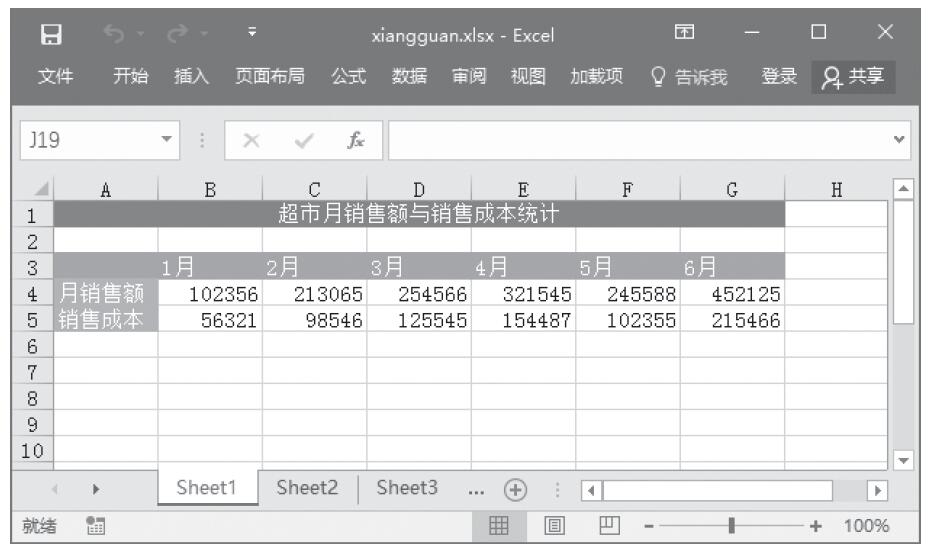Add a new sheet with plus icon
This screenshot has width=929, height=553.
pos(516,490)
